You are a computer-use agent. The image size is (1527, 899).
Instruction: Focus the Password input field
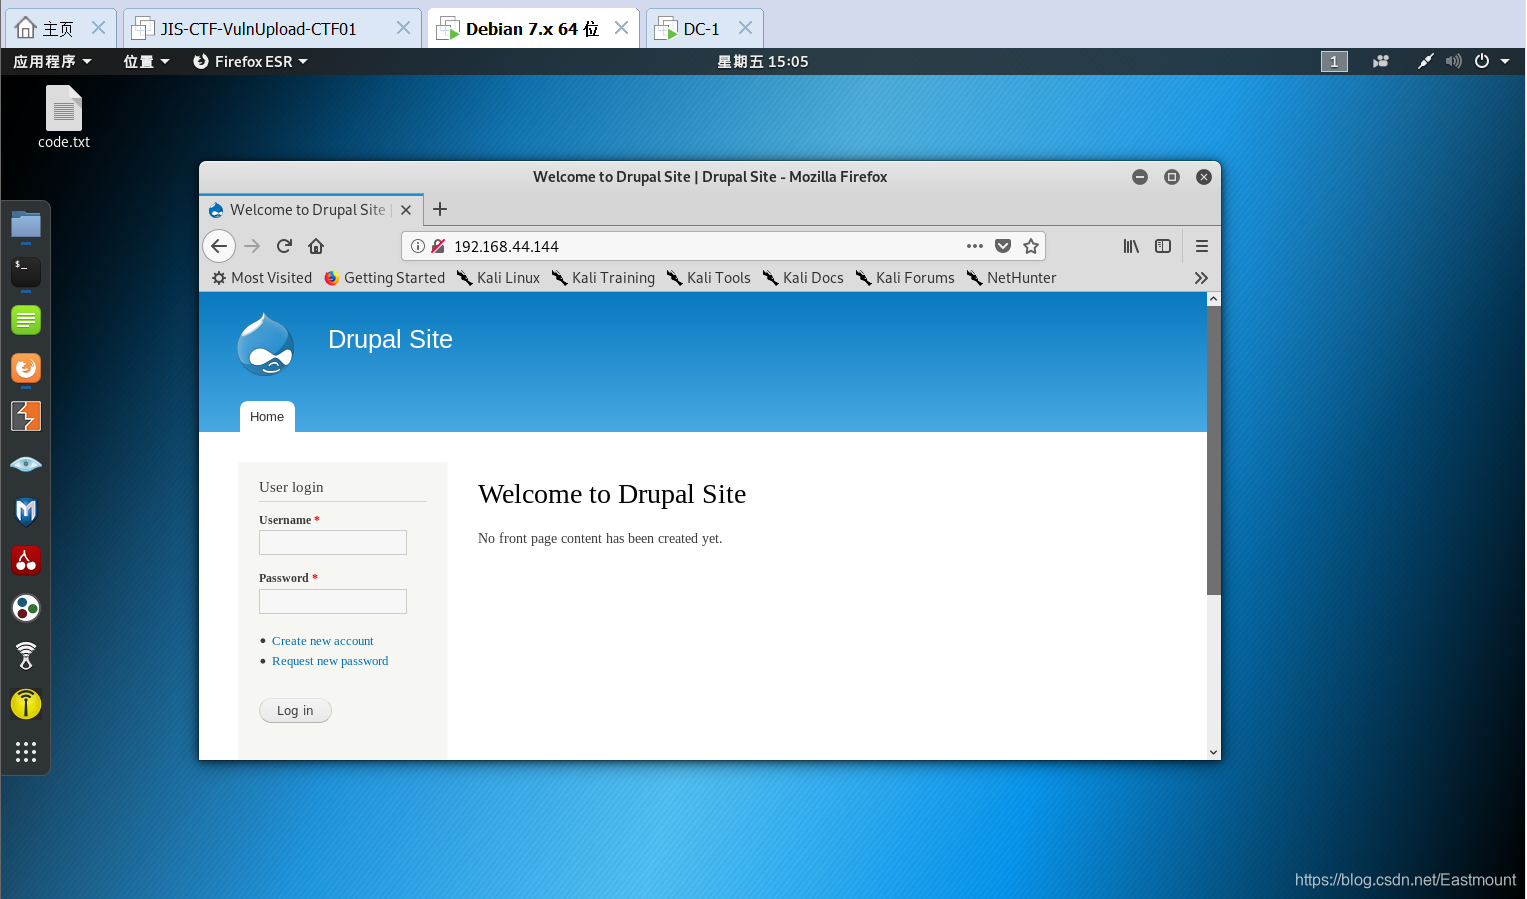click(x=333, y=601)
